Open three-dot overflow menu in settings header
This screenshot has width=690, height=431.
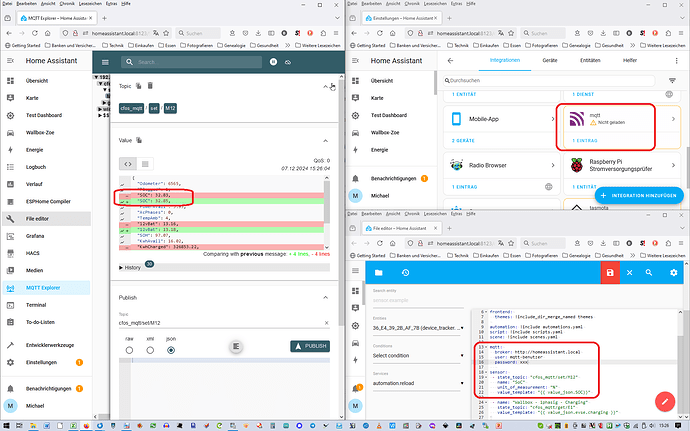pyautogui.click(x=676, y=60)
